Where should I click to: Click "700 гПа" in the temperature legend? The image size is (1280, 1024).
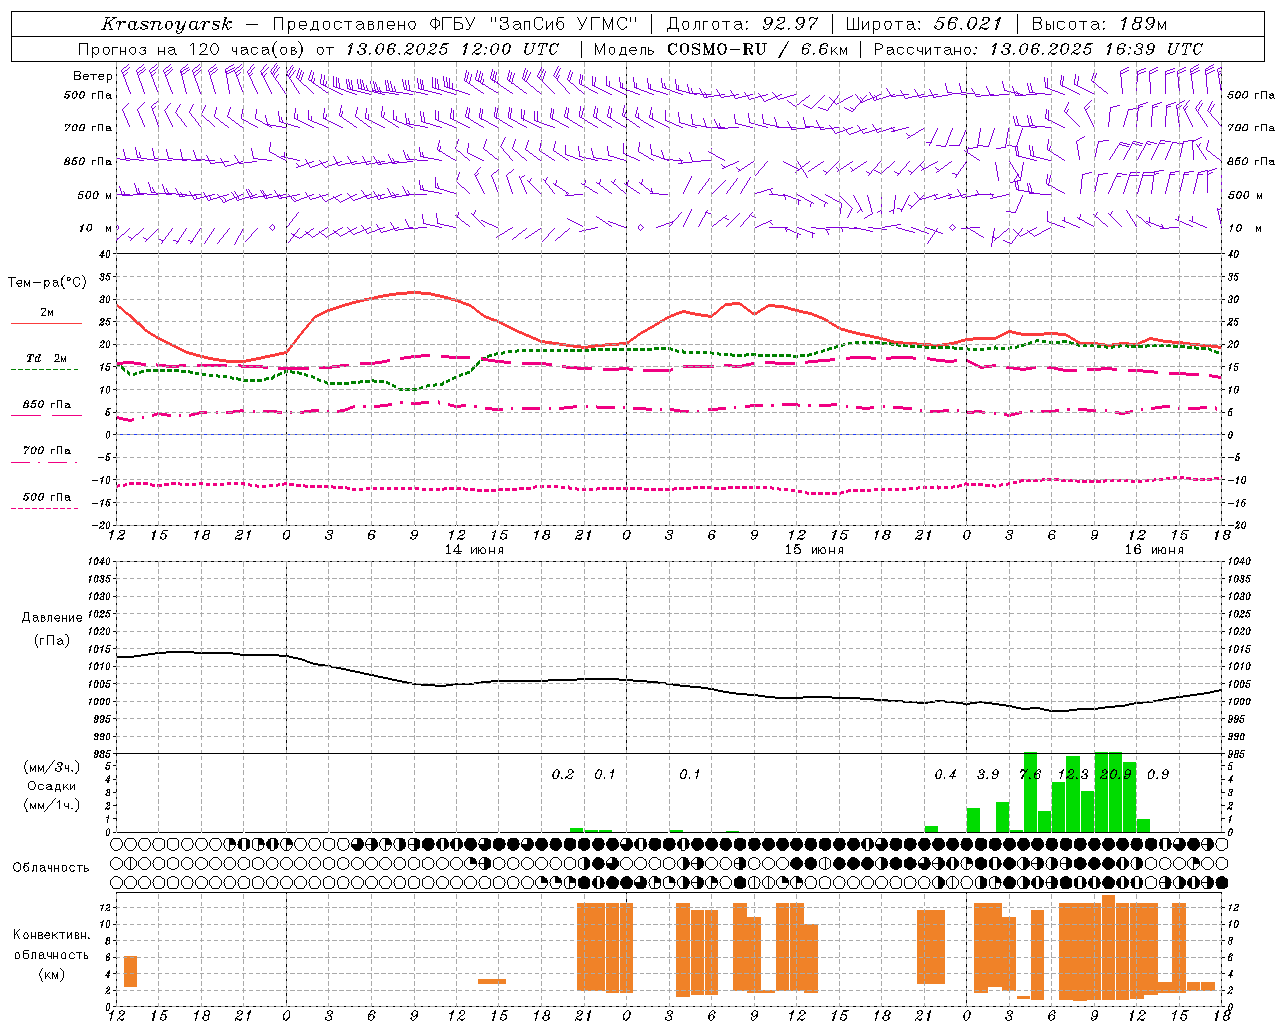pos(47,450)
